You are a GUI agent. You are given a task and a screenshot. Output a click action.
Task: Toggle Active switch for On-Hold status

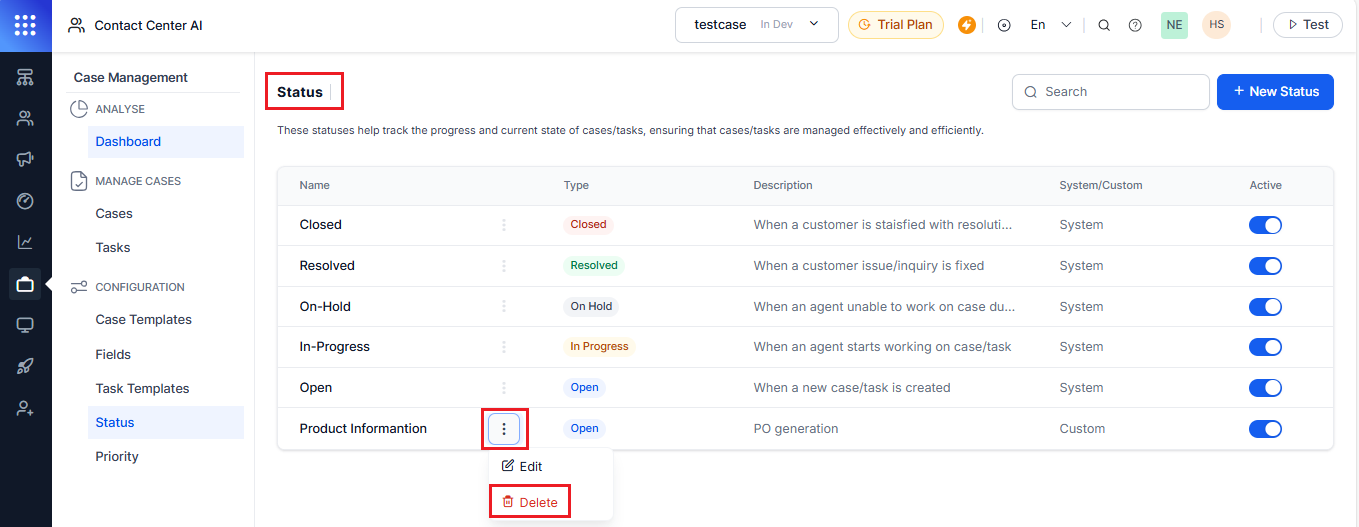click(x=1265, y=307)
